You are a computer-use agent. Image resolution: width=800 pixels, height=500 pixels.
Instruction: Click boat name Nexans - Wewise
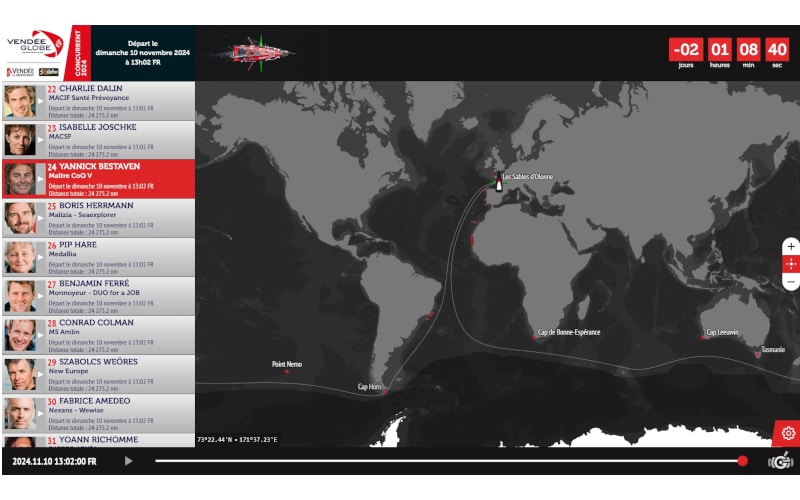(76, 410)
